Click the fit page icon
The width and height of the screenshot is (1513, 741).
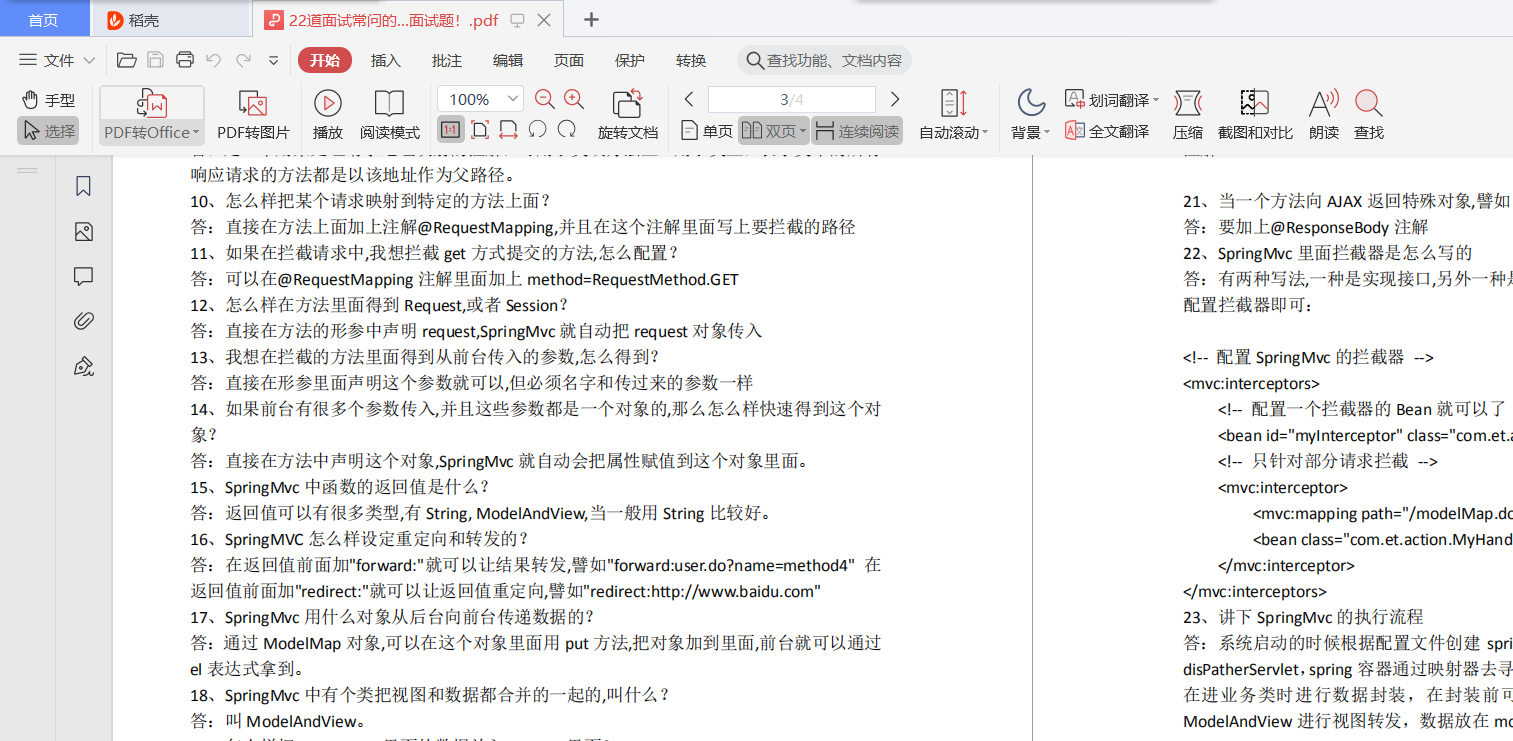pyautogui.click(x=480, y=129)
